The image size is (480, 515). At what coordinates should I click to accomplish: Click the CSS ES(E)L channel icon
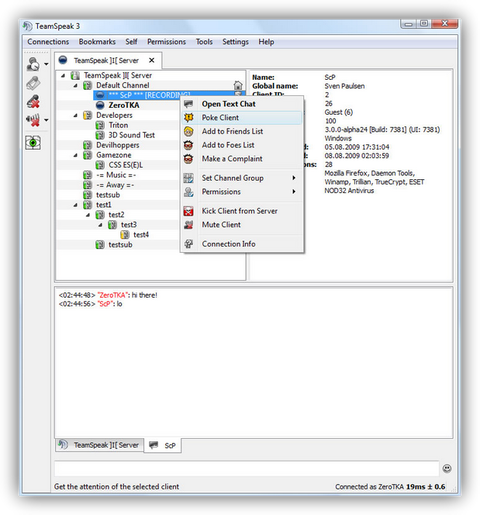(x=100, y=165)
